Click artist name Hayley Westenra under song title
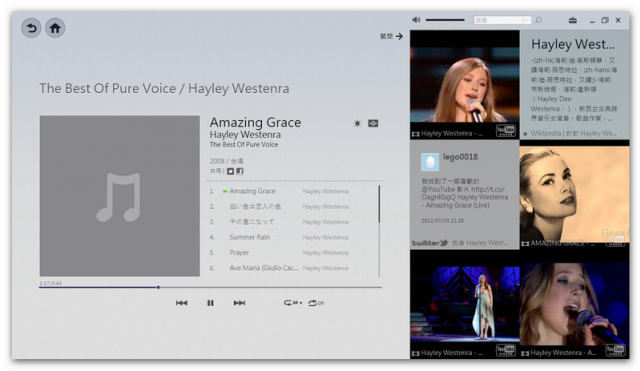640x371 pixels. [x=245, y=135]
